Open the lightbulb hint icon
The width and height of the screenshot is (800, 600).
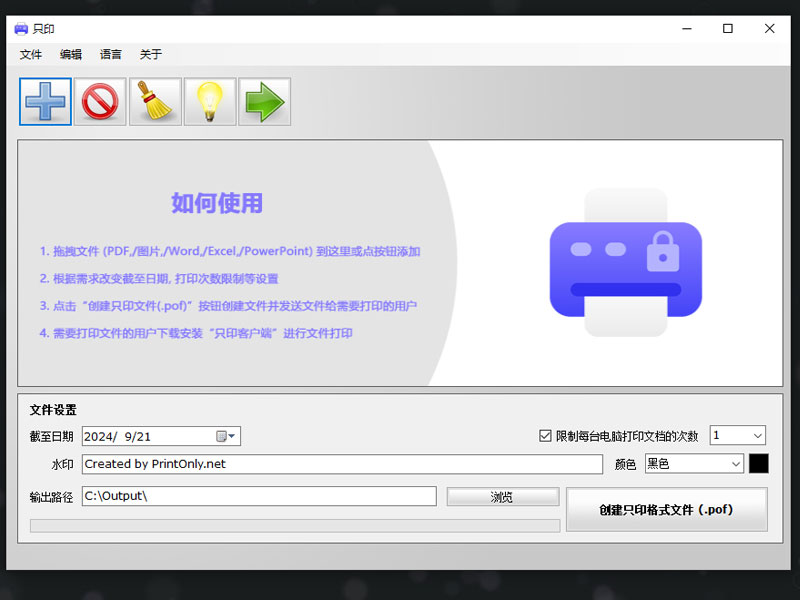(209, 101)
